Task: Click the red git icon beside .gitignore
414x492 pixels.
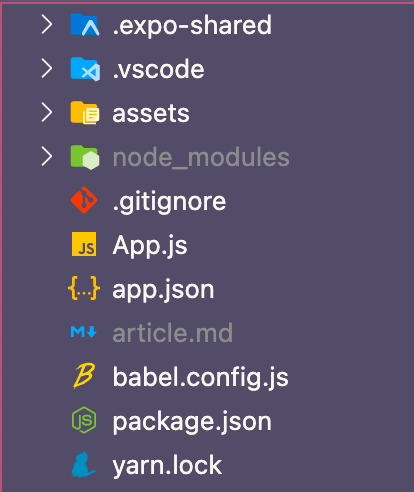Action: tap(84, 200)
